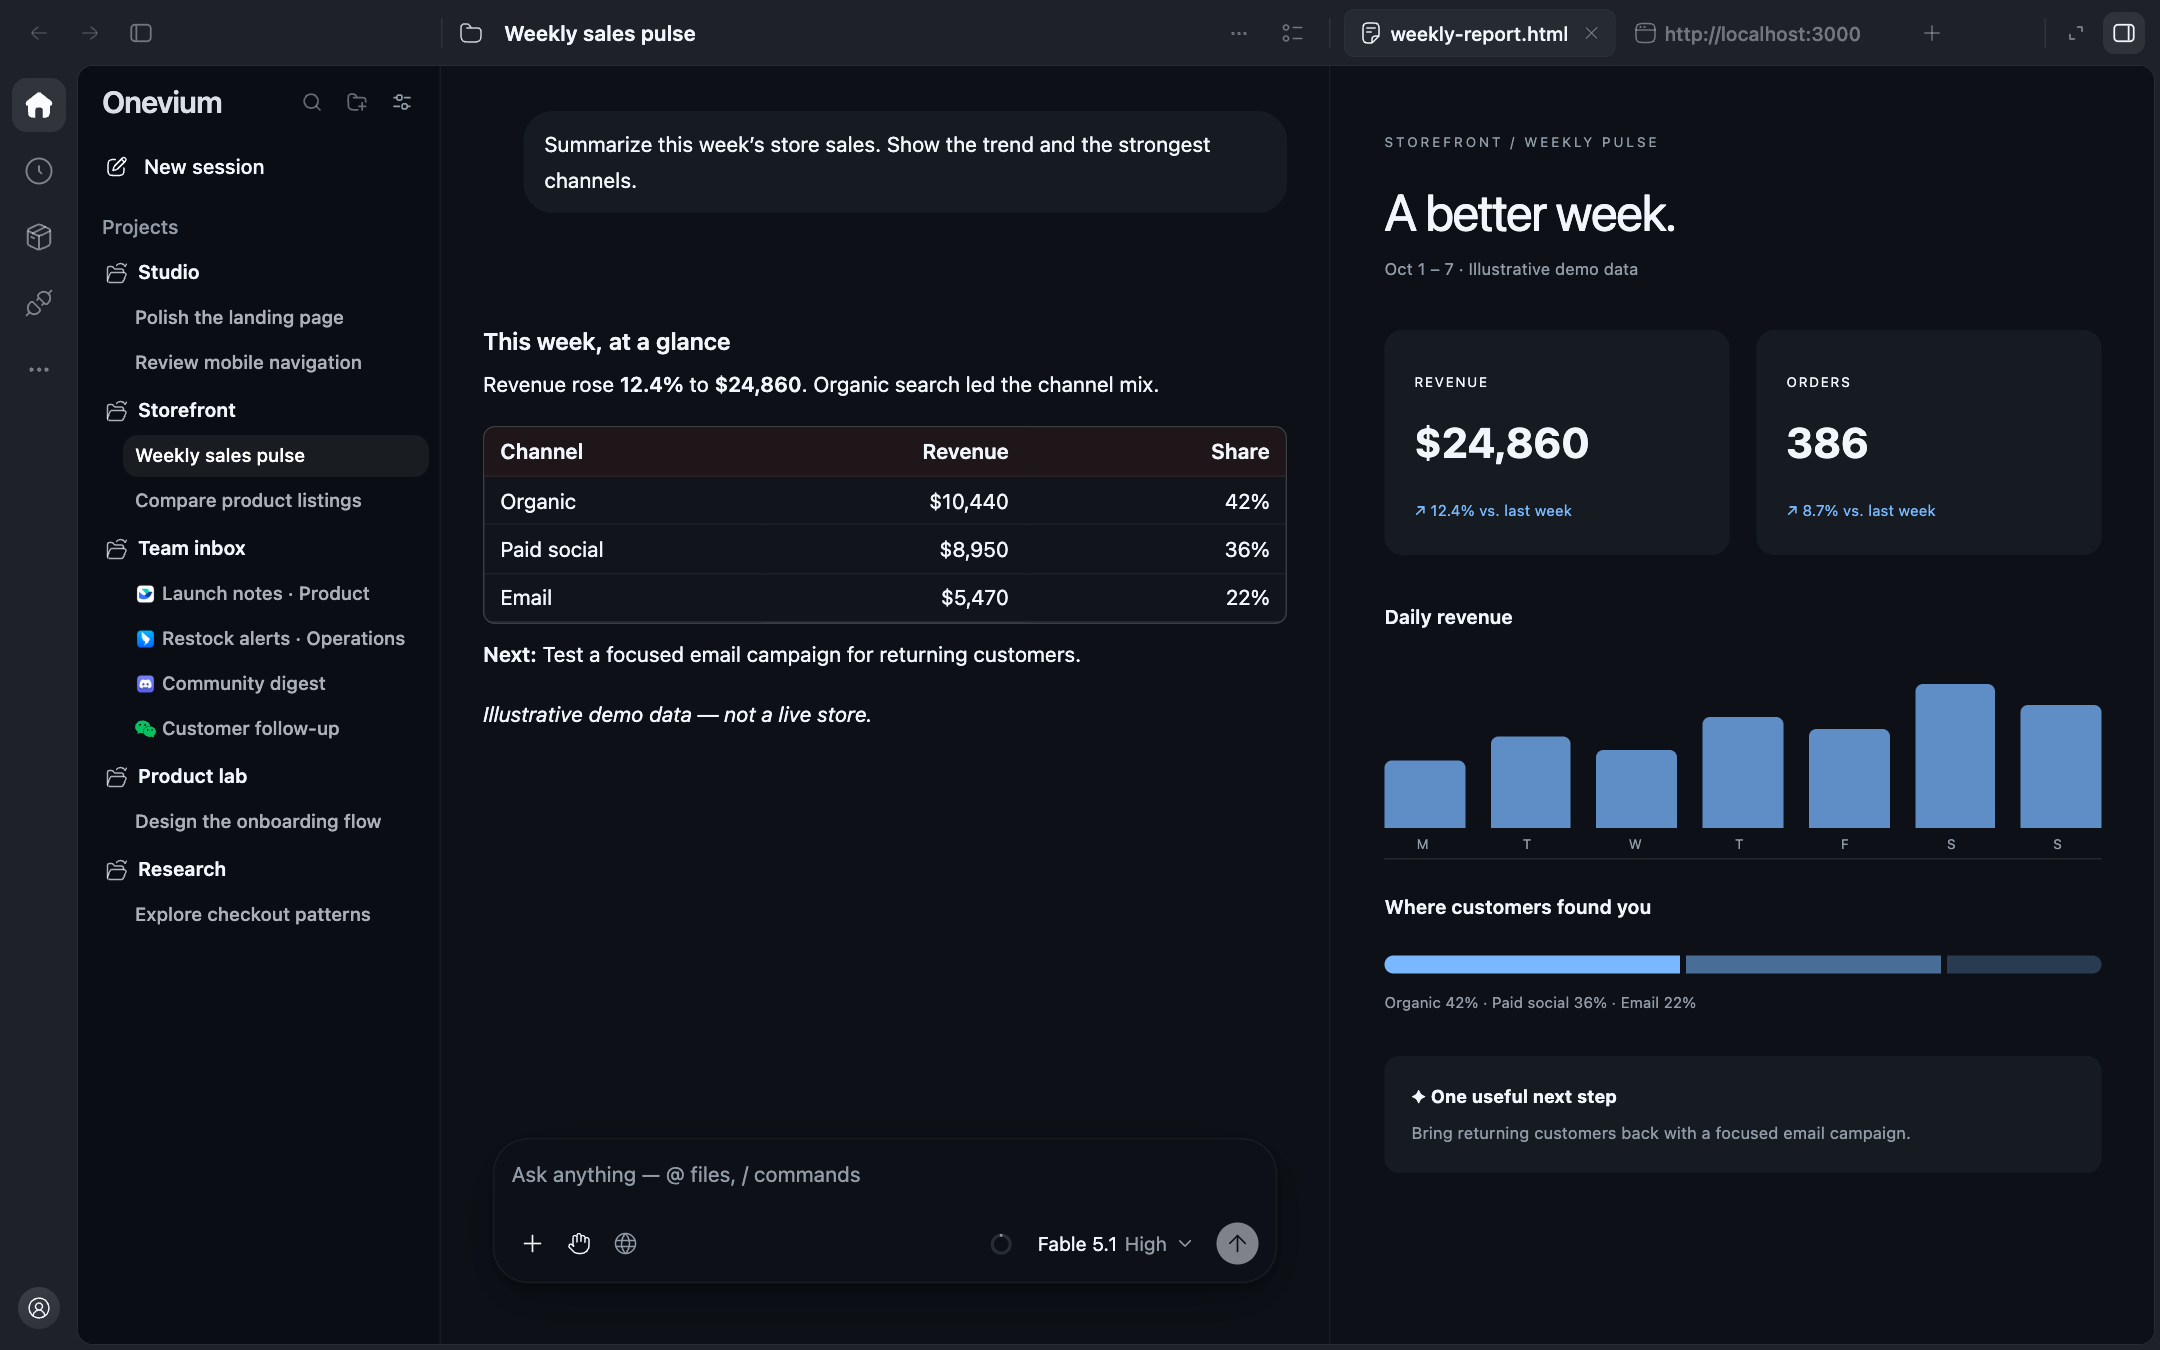2160x1350 pixels.
Task: Click the search icon beside Onevium
Action: coord(312,102)
